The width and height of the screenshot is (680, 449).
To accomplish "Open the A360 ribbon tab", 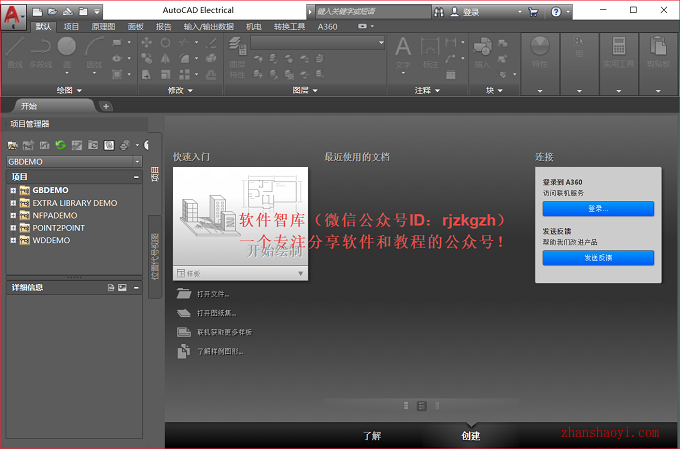I will 327,26.
